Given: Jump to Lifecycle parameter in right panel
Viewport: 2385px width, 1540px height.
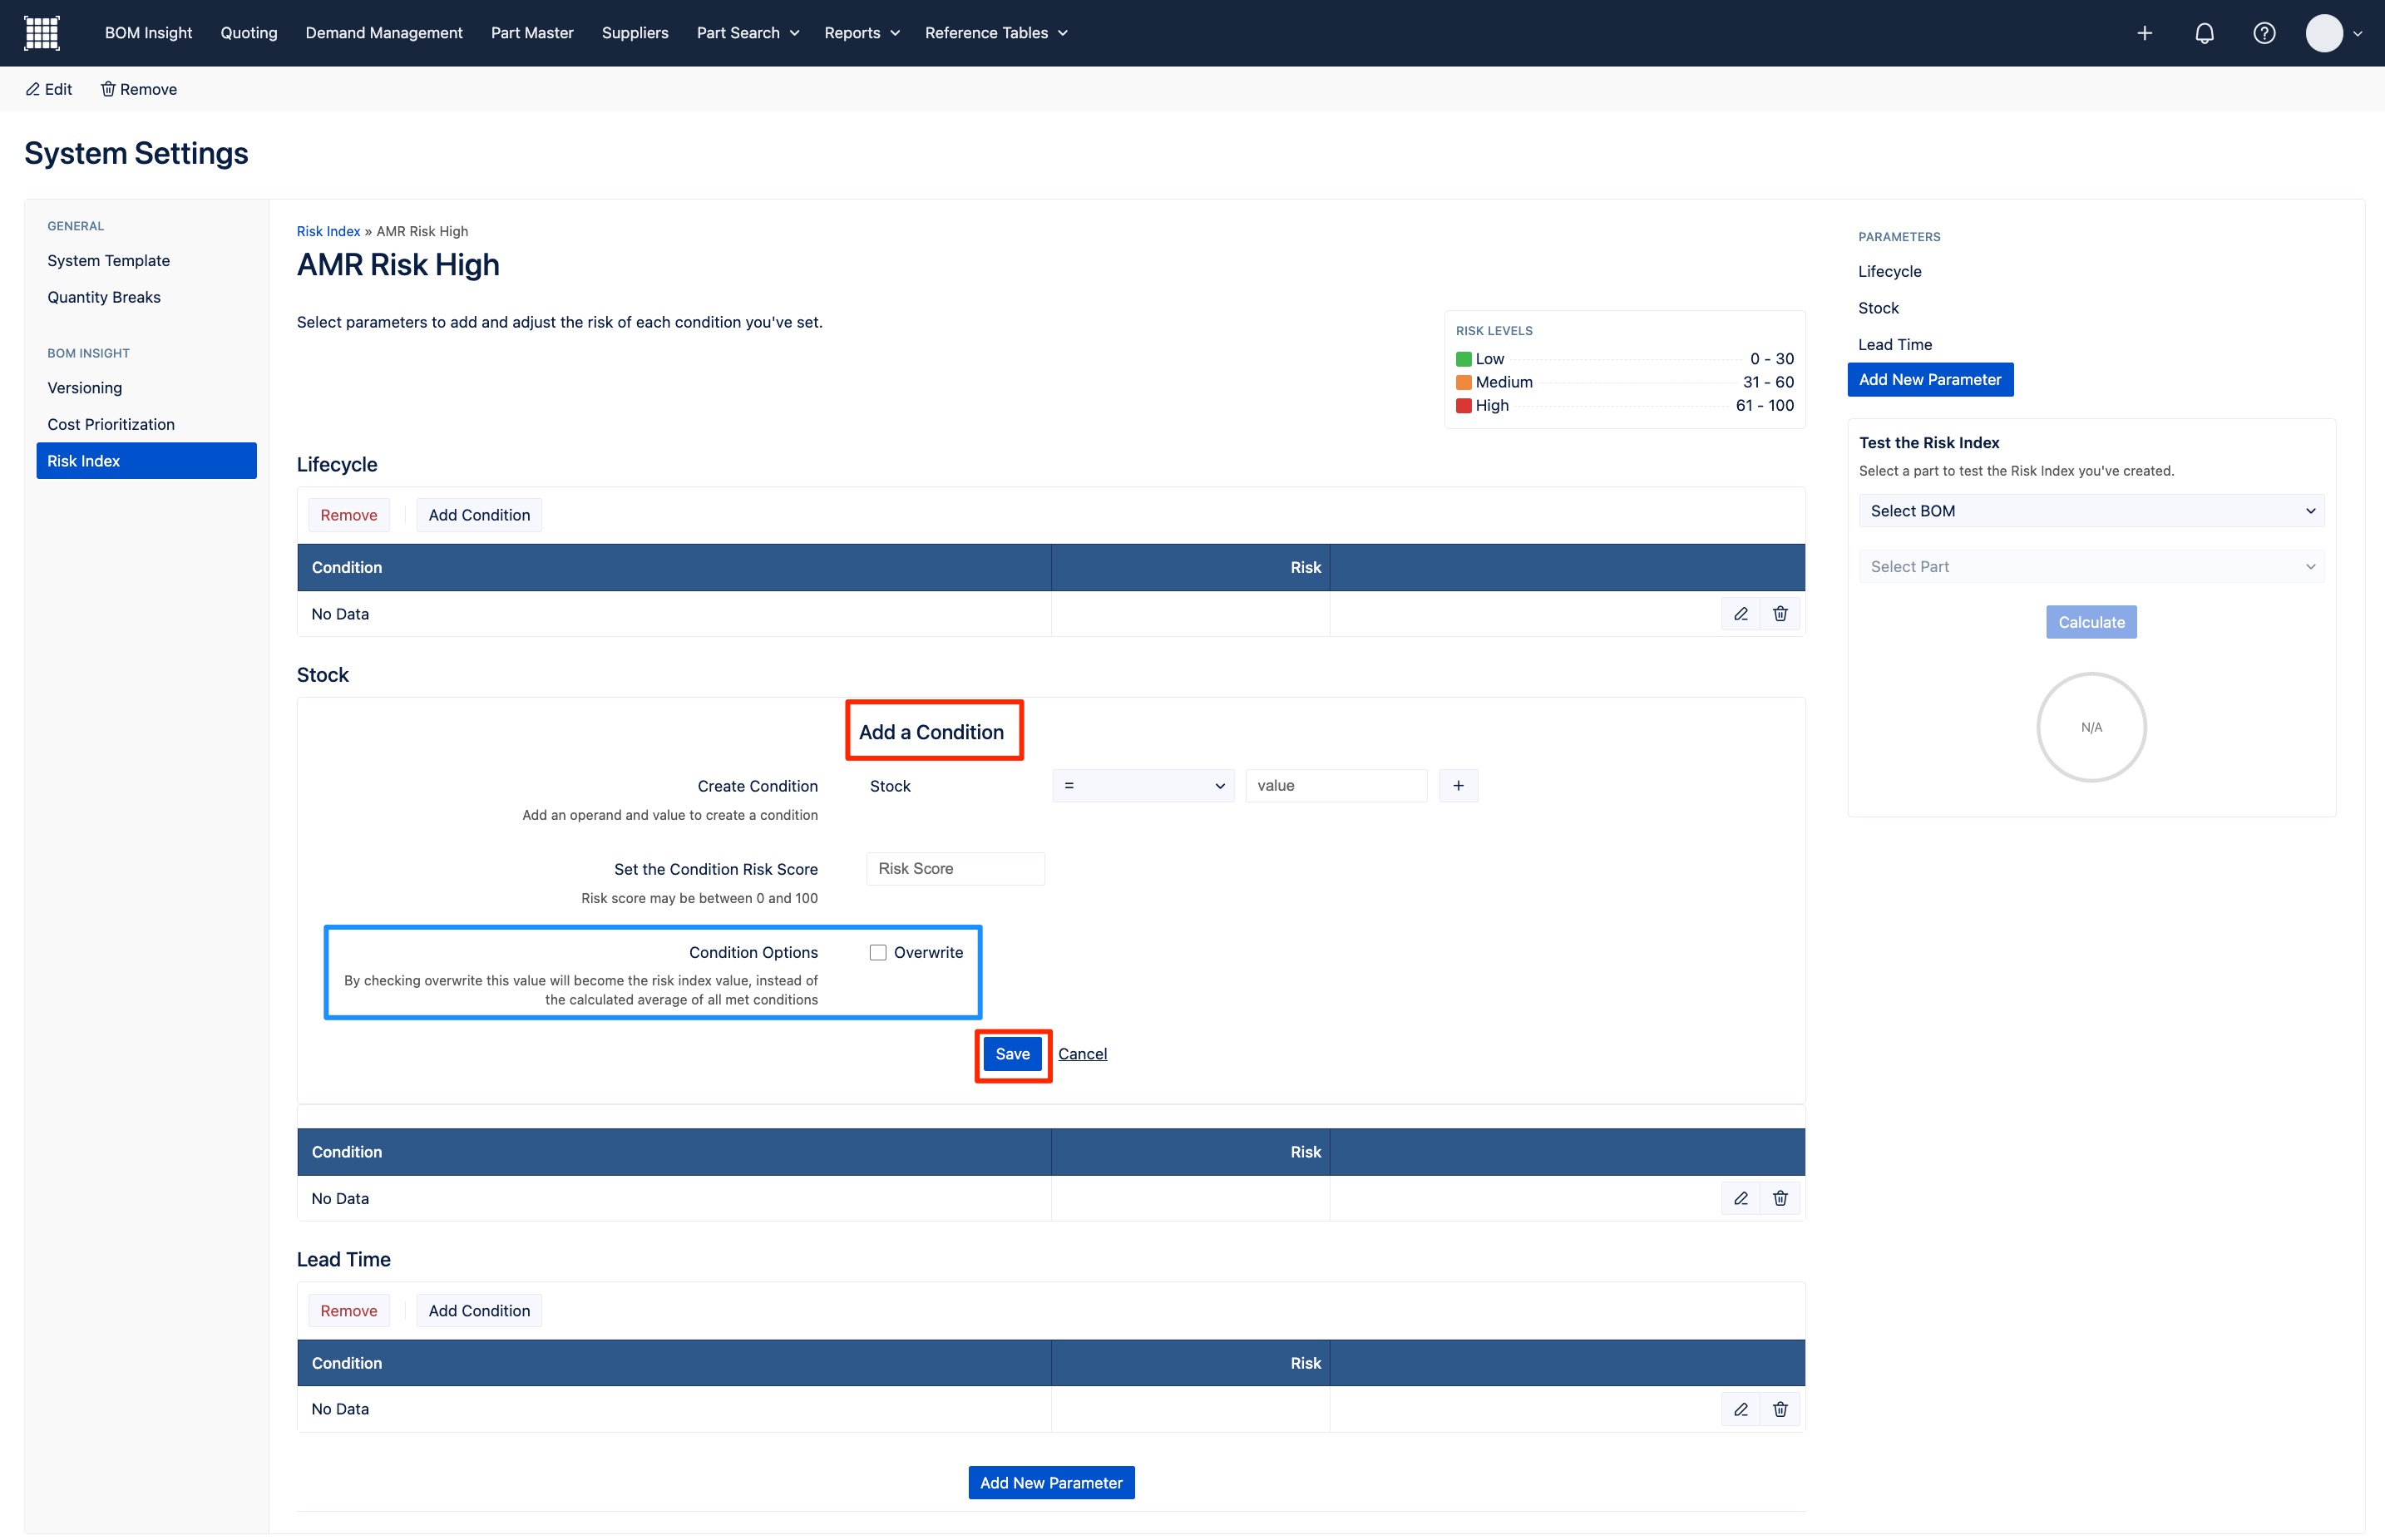Looking at the screenshot, I should coord(1889,272).
